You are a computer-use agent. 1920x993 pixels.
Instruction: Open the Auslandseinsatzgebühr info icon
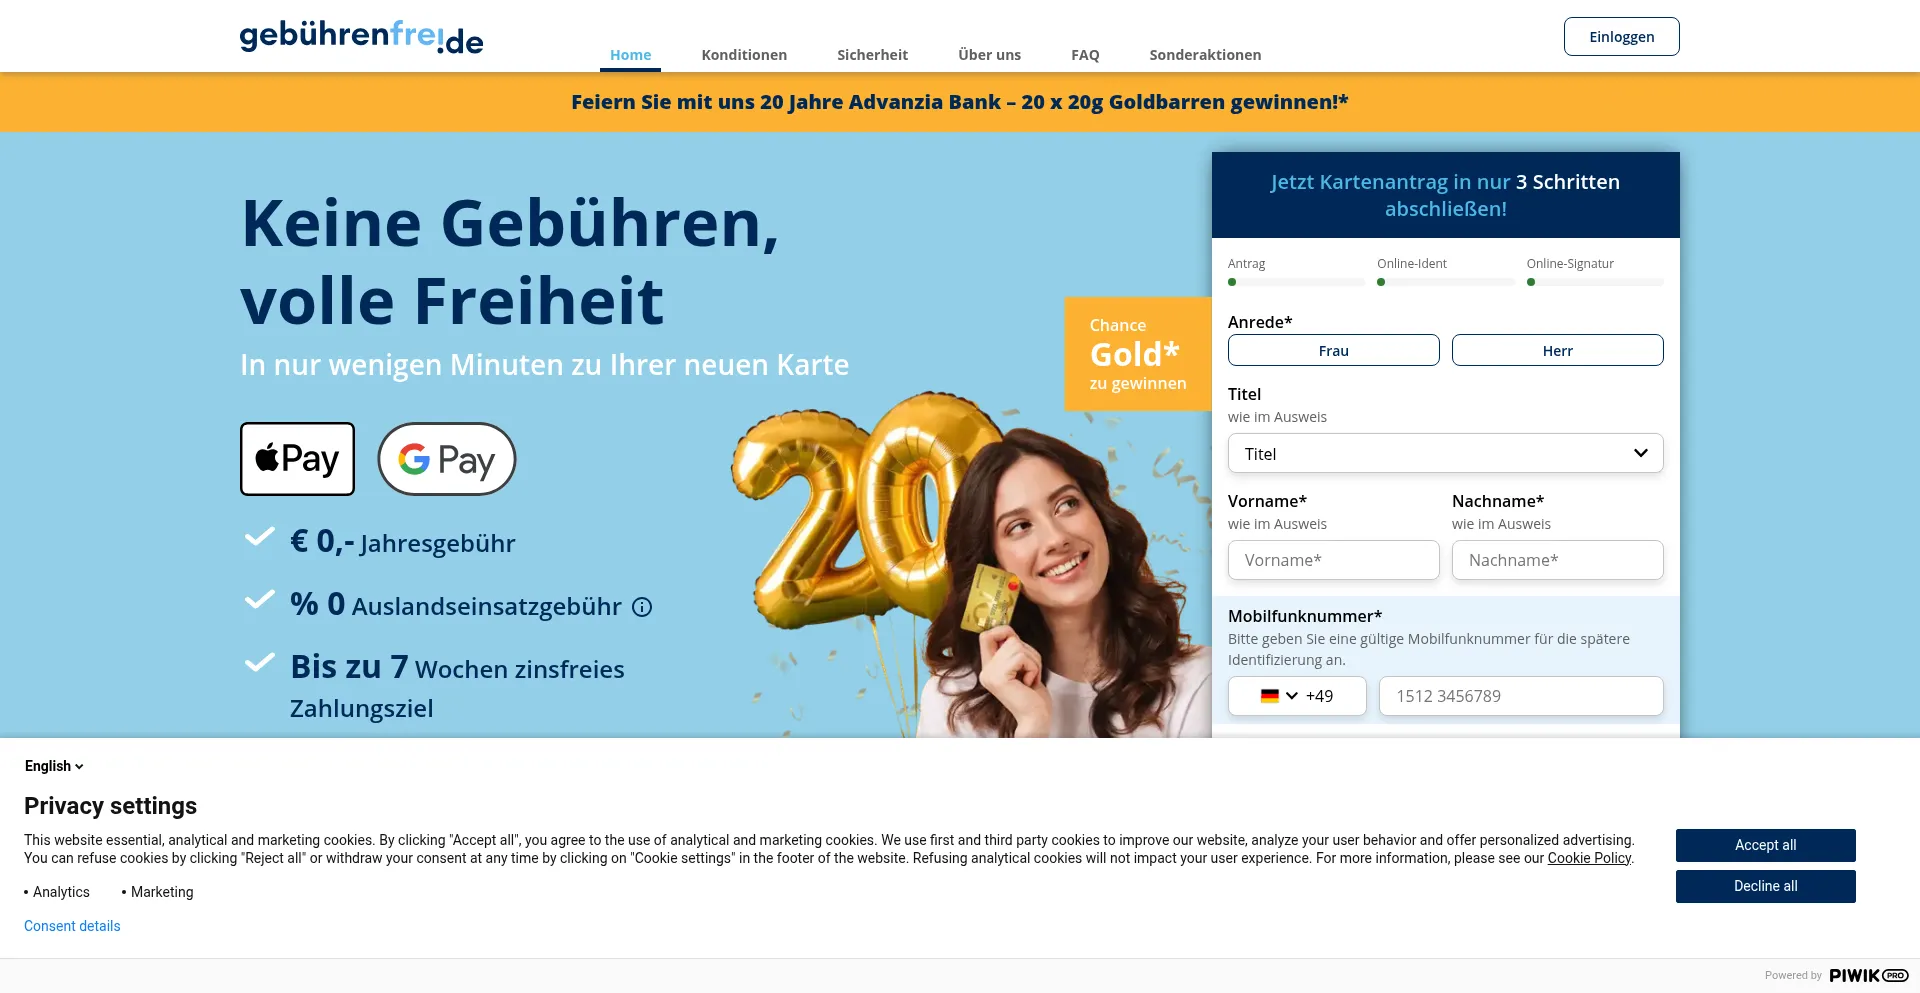[642, 607]
